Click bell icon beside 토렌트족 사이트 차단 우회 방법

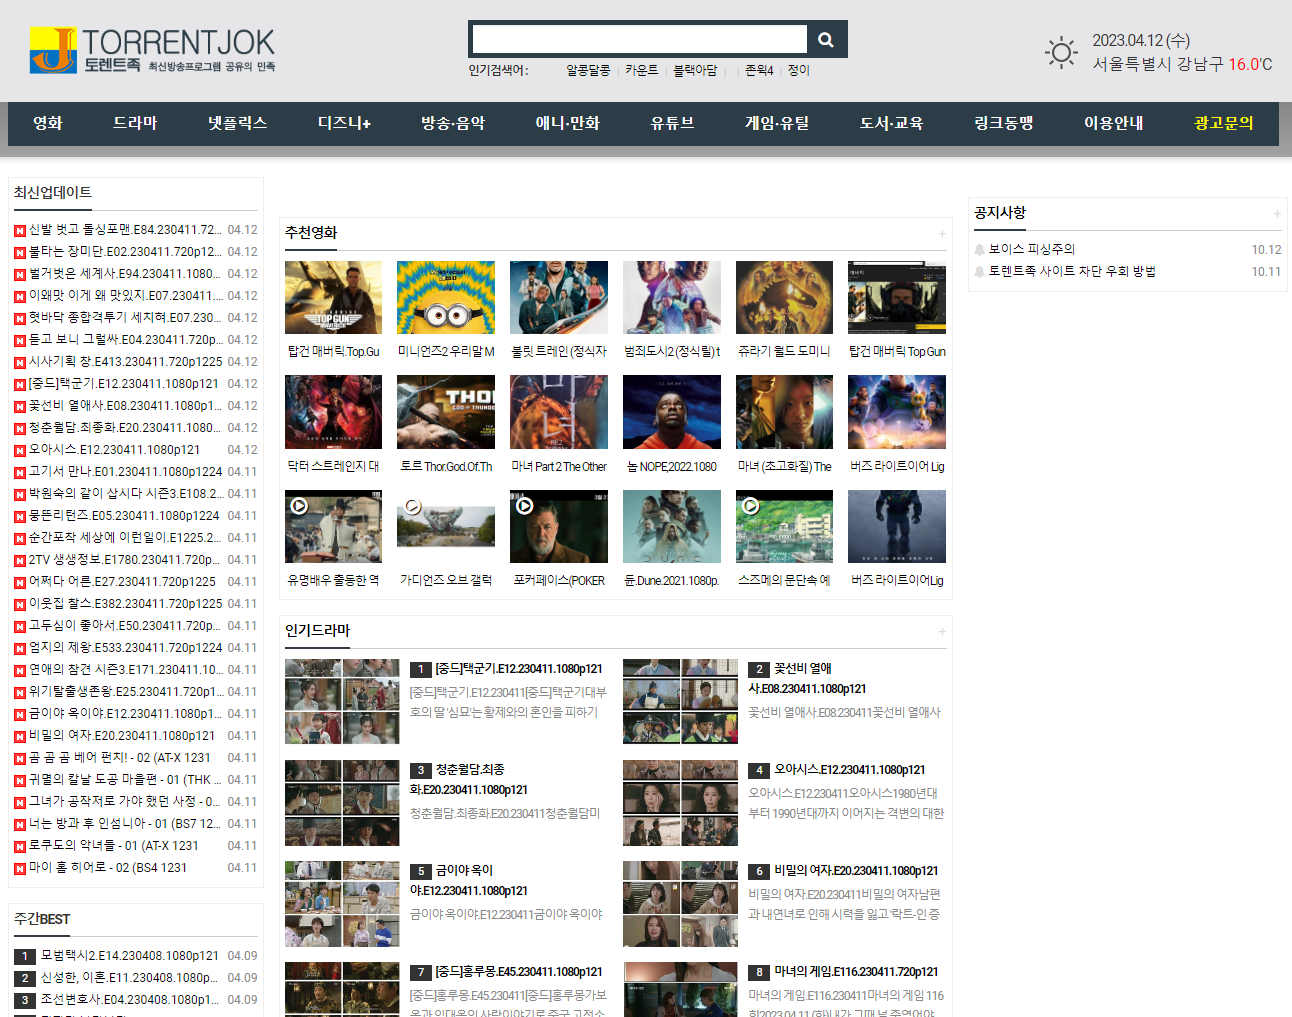980,271
